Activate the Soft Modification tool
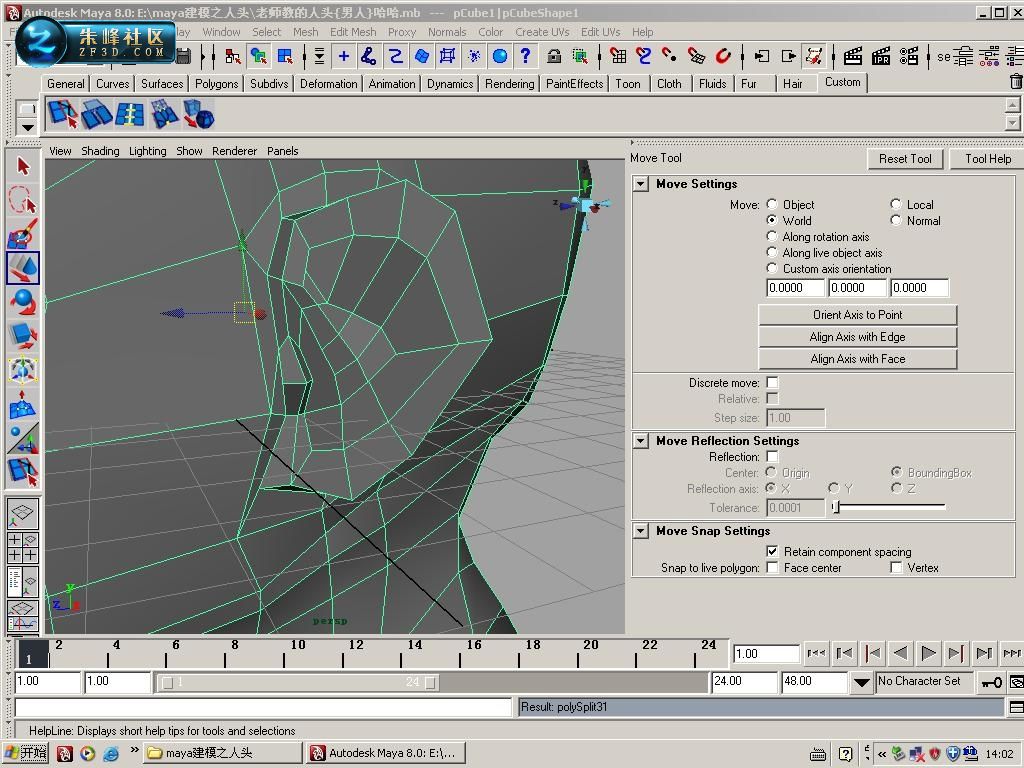Viewport: 1024px width, 768px height. pos(23,404)
